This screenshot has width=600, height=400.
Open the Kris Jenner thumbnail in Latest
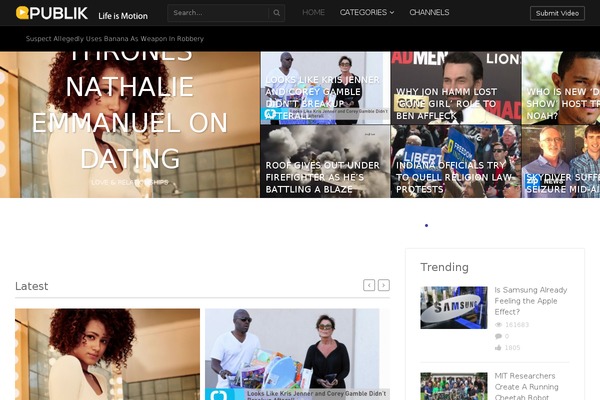(x=298, y=354)
